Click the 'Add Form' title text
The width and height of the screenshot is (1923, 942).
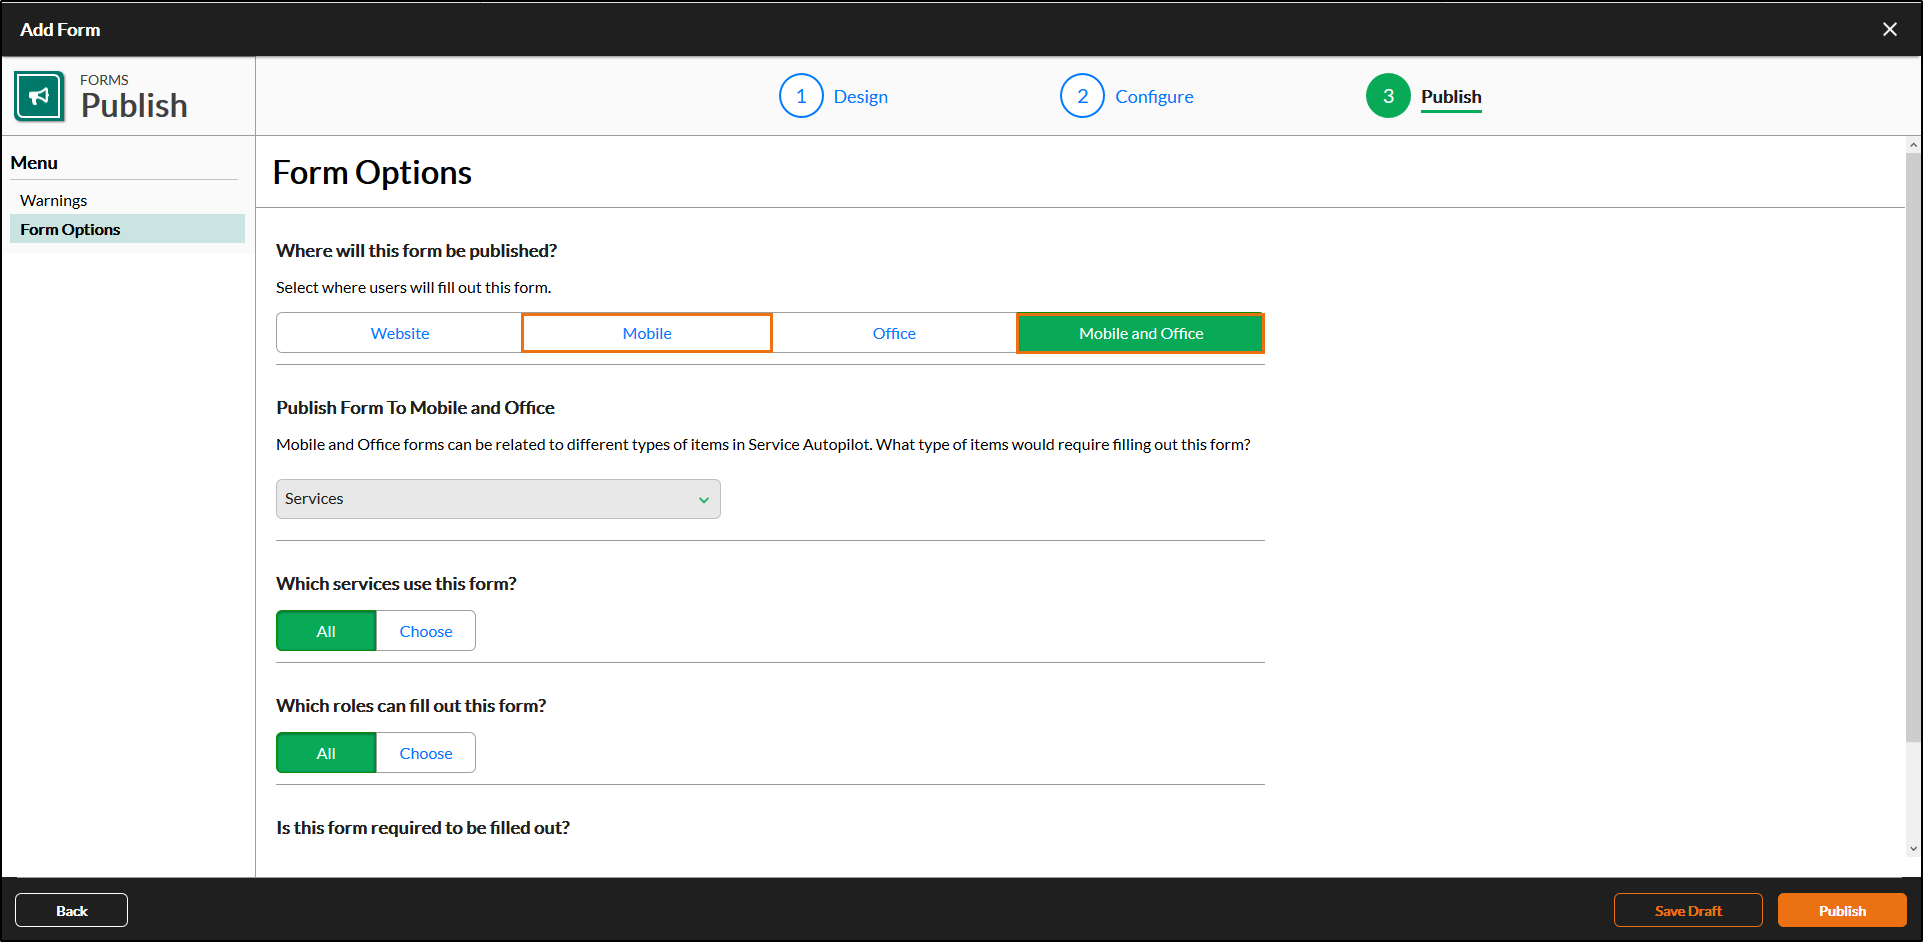point(60,29)
